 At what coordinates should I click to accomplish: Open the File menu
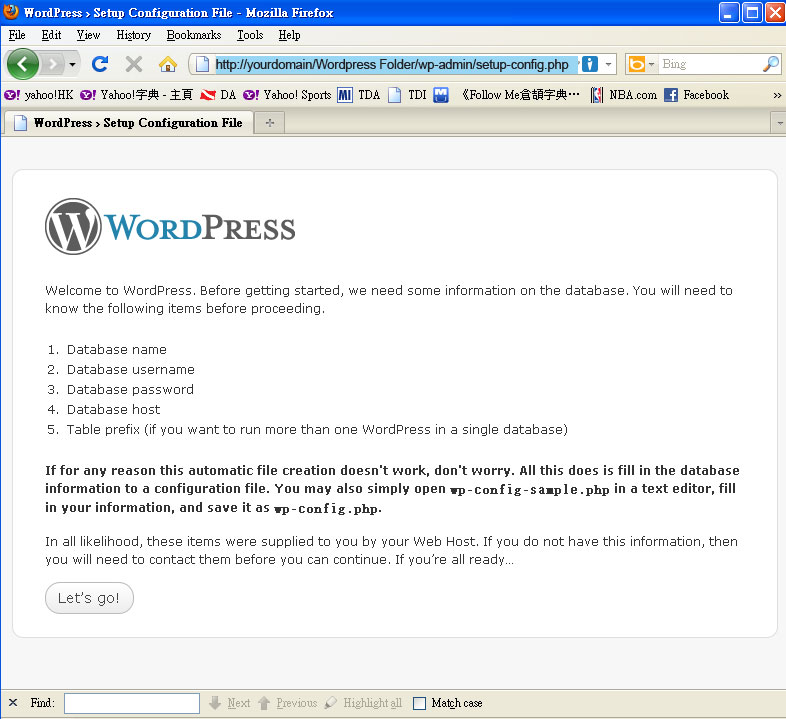click(x=17, y=35)
